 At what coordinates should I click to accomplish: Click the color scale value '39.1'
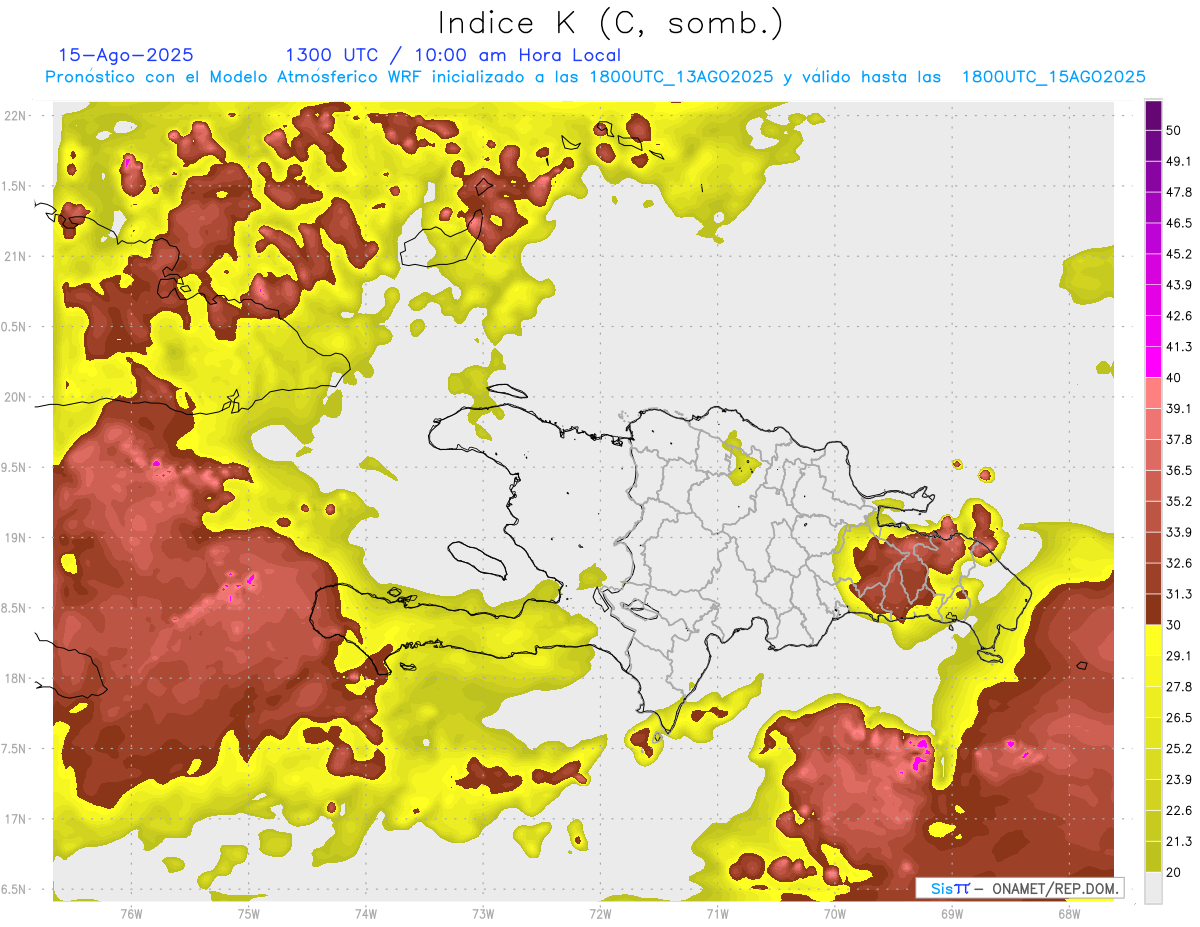click(x=1179, y=408)
